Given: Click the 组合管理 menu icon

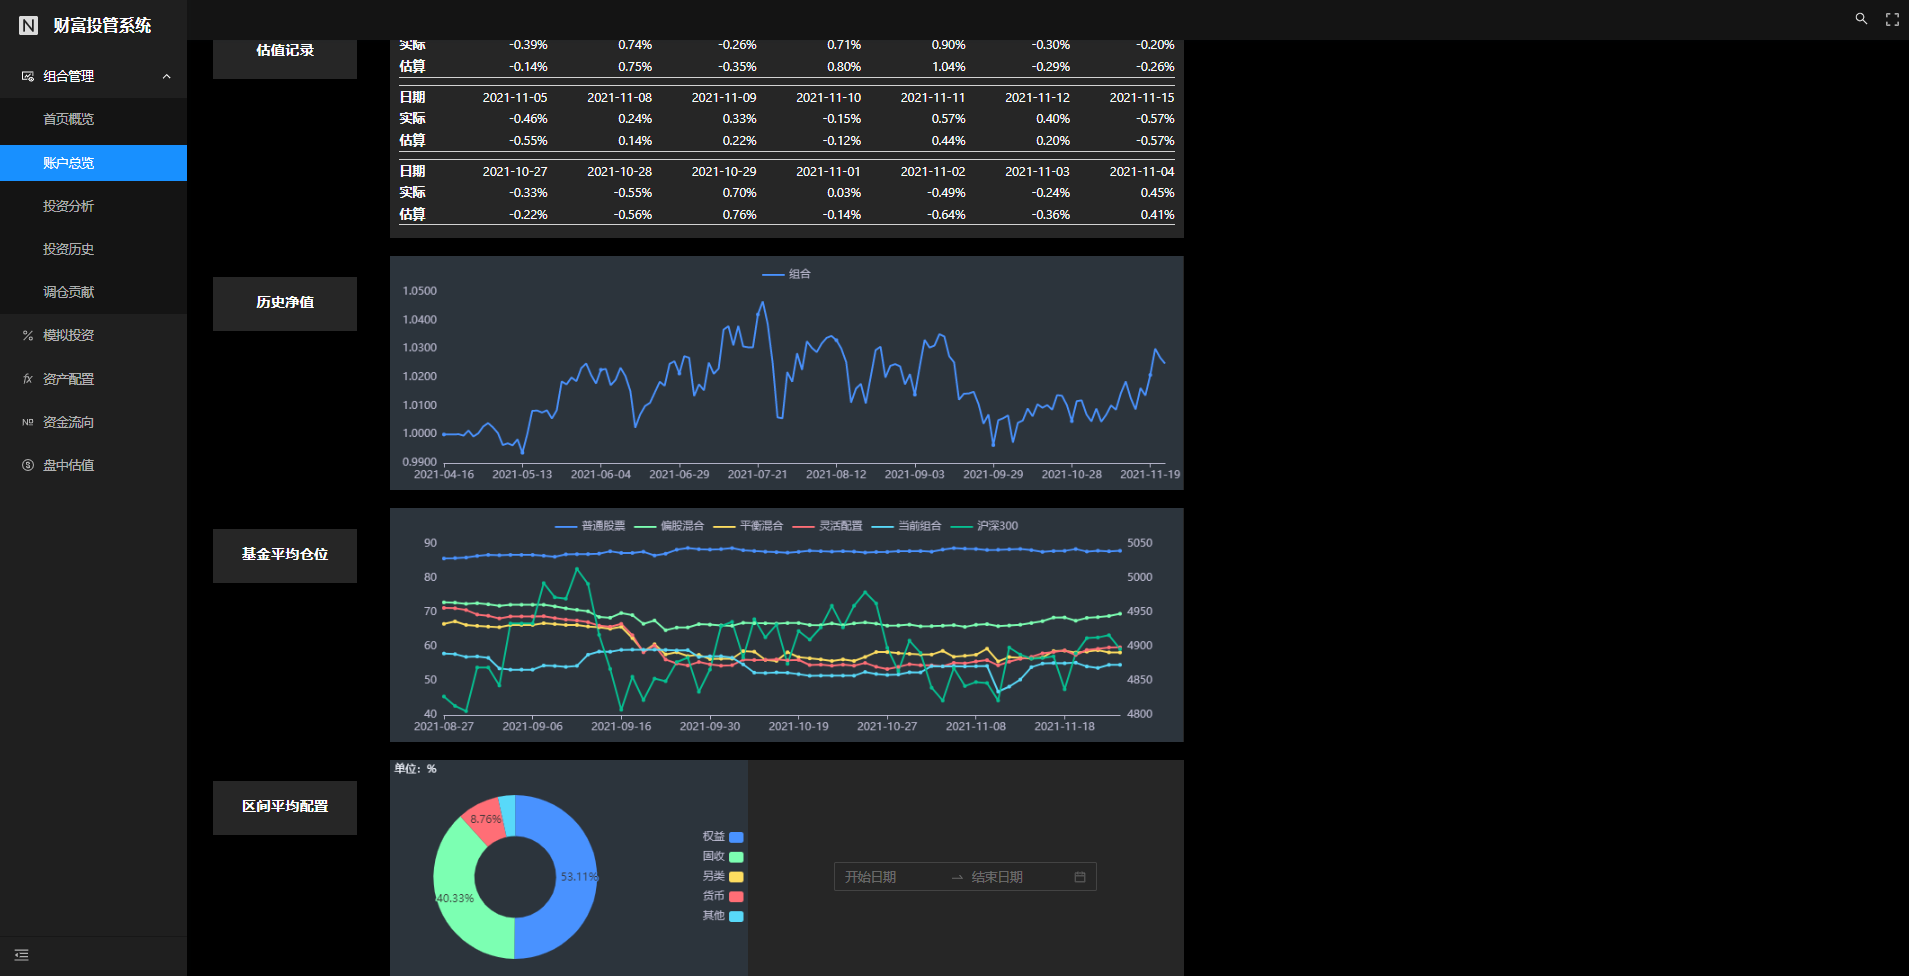Looking at the screenshot, I should click(x=28, y=76).
